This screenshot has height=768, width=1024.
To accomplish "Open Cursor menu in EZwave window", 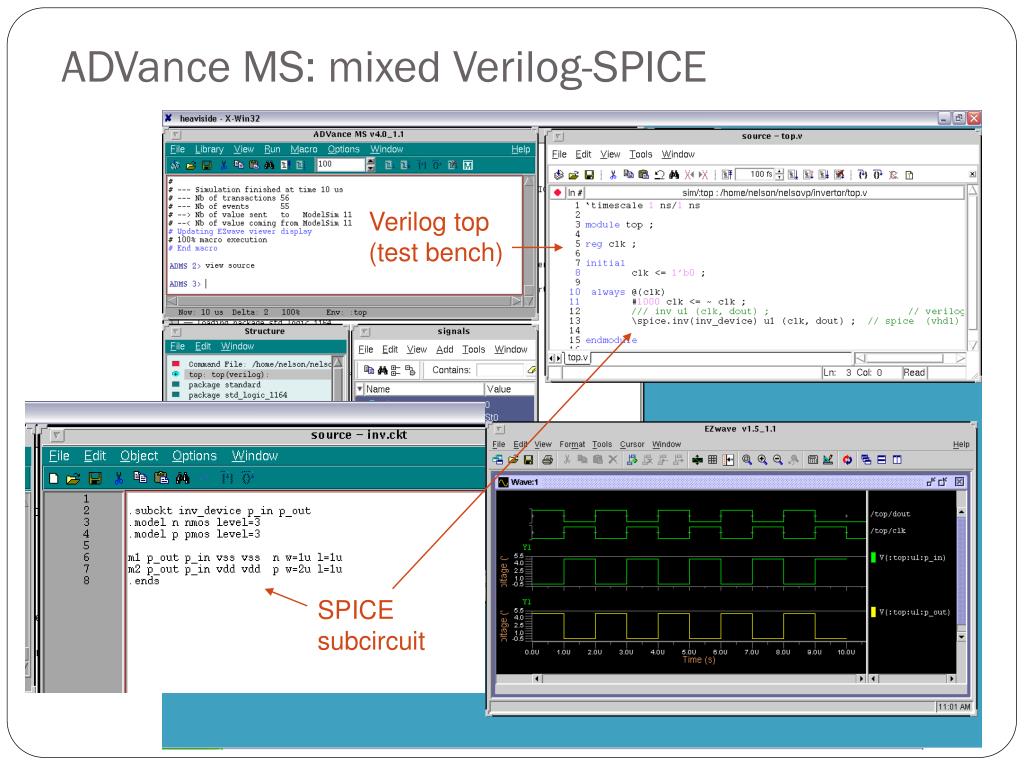I will tap(632, 444).
